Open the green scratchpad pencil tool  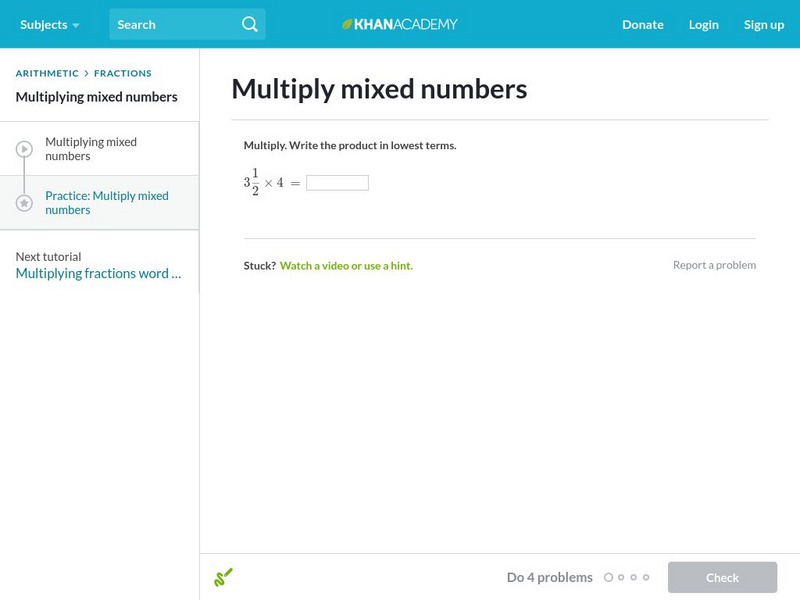tap(223, 577)
